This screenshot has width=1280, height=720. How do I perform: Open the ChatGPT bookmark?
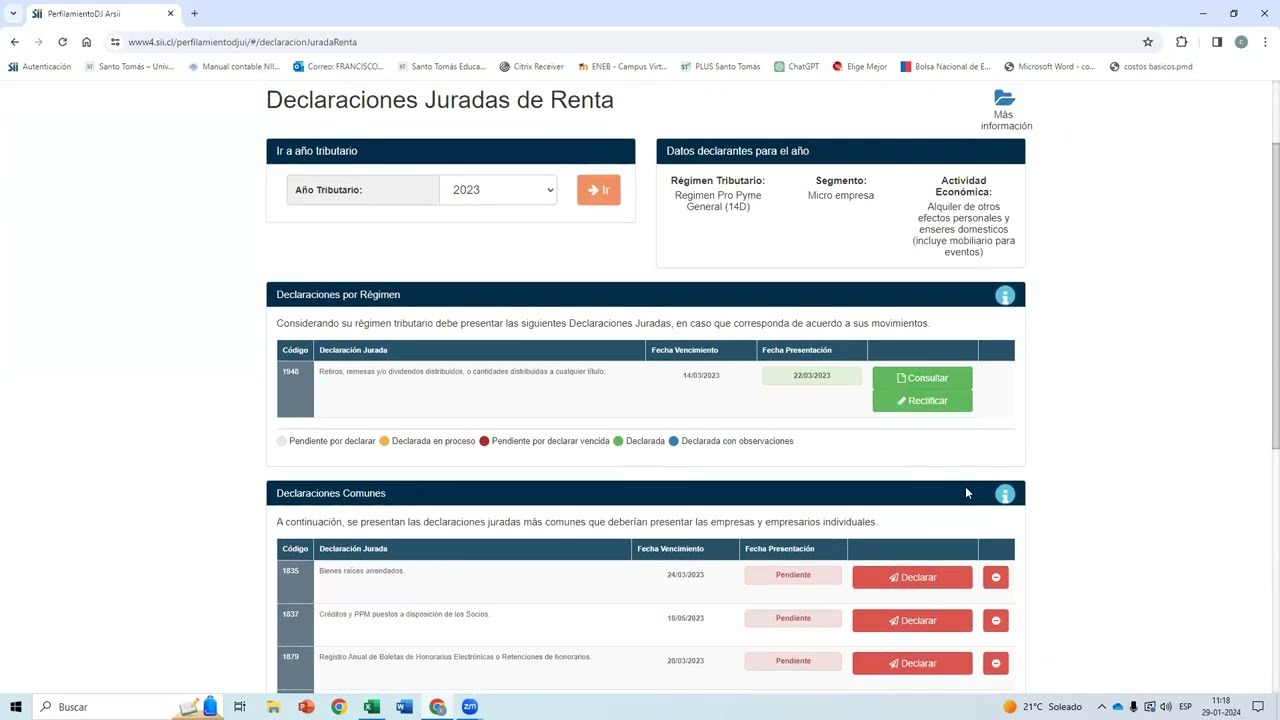(x=796, y=67)
